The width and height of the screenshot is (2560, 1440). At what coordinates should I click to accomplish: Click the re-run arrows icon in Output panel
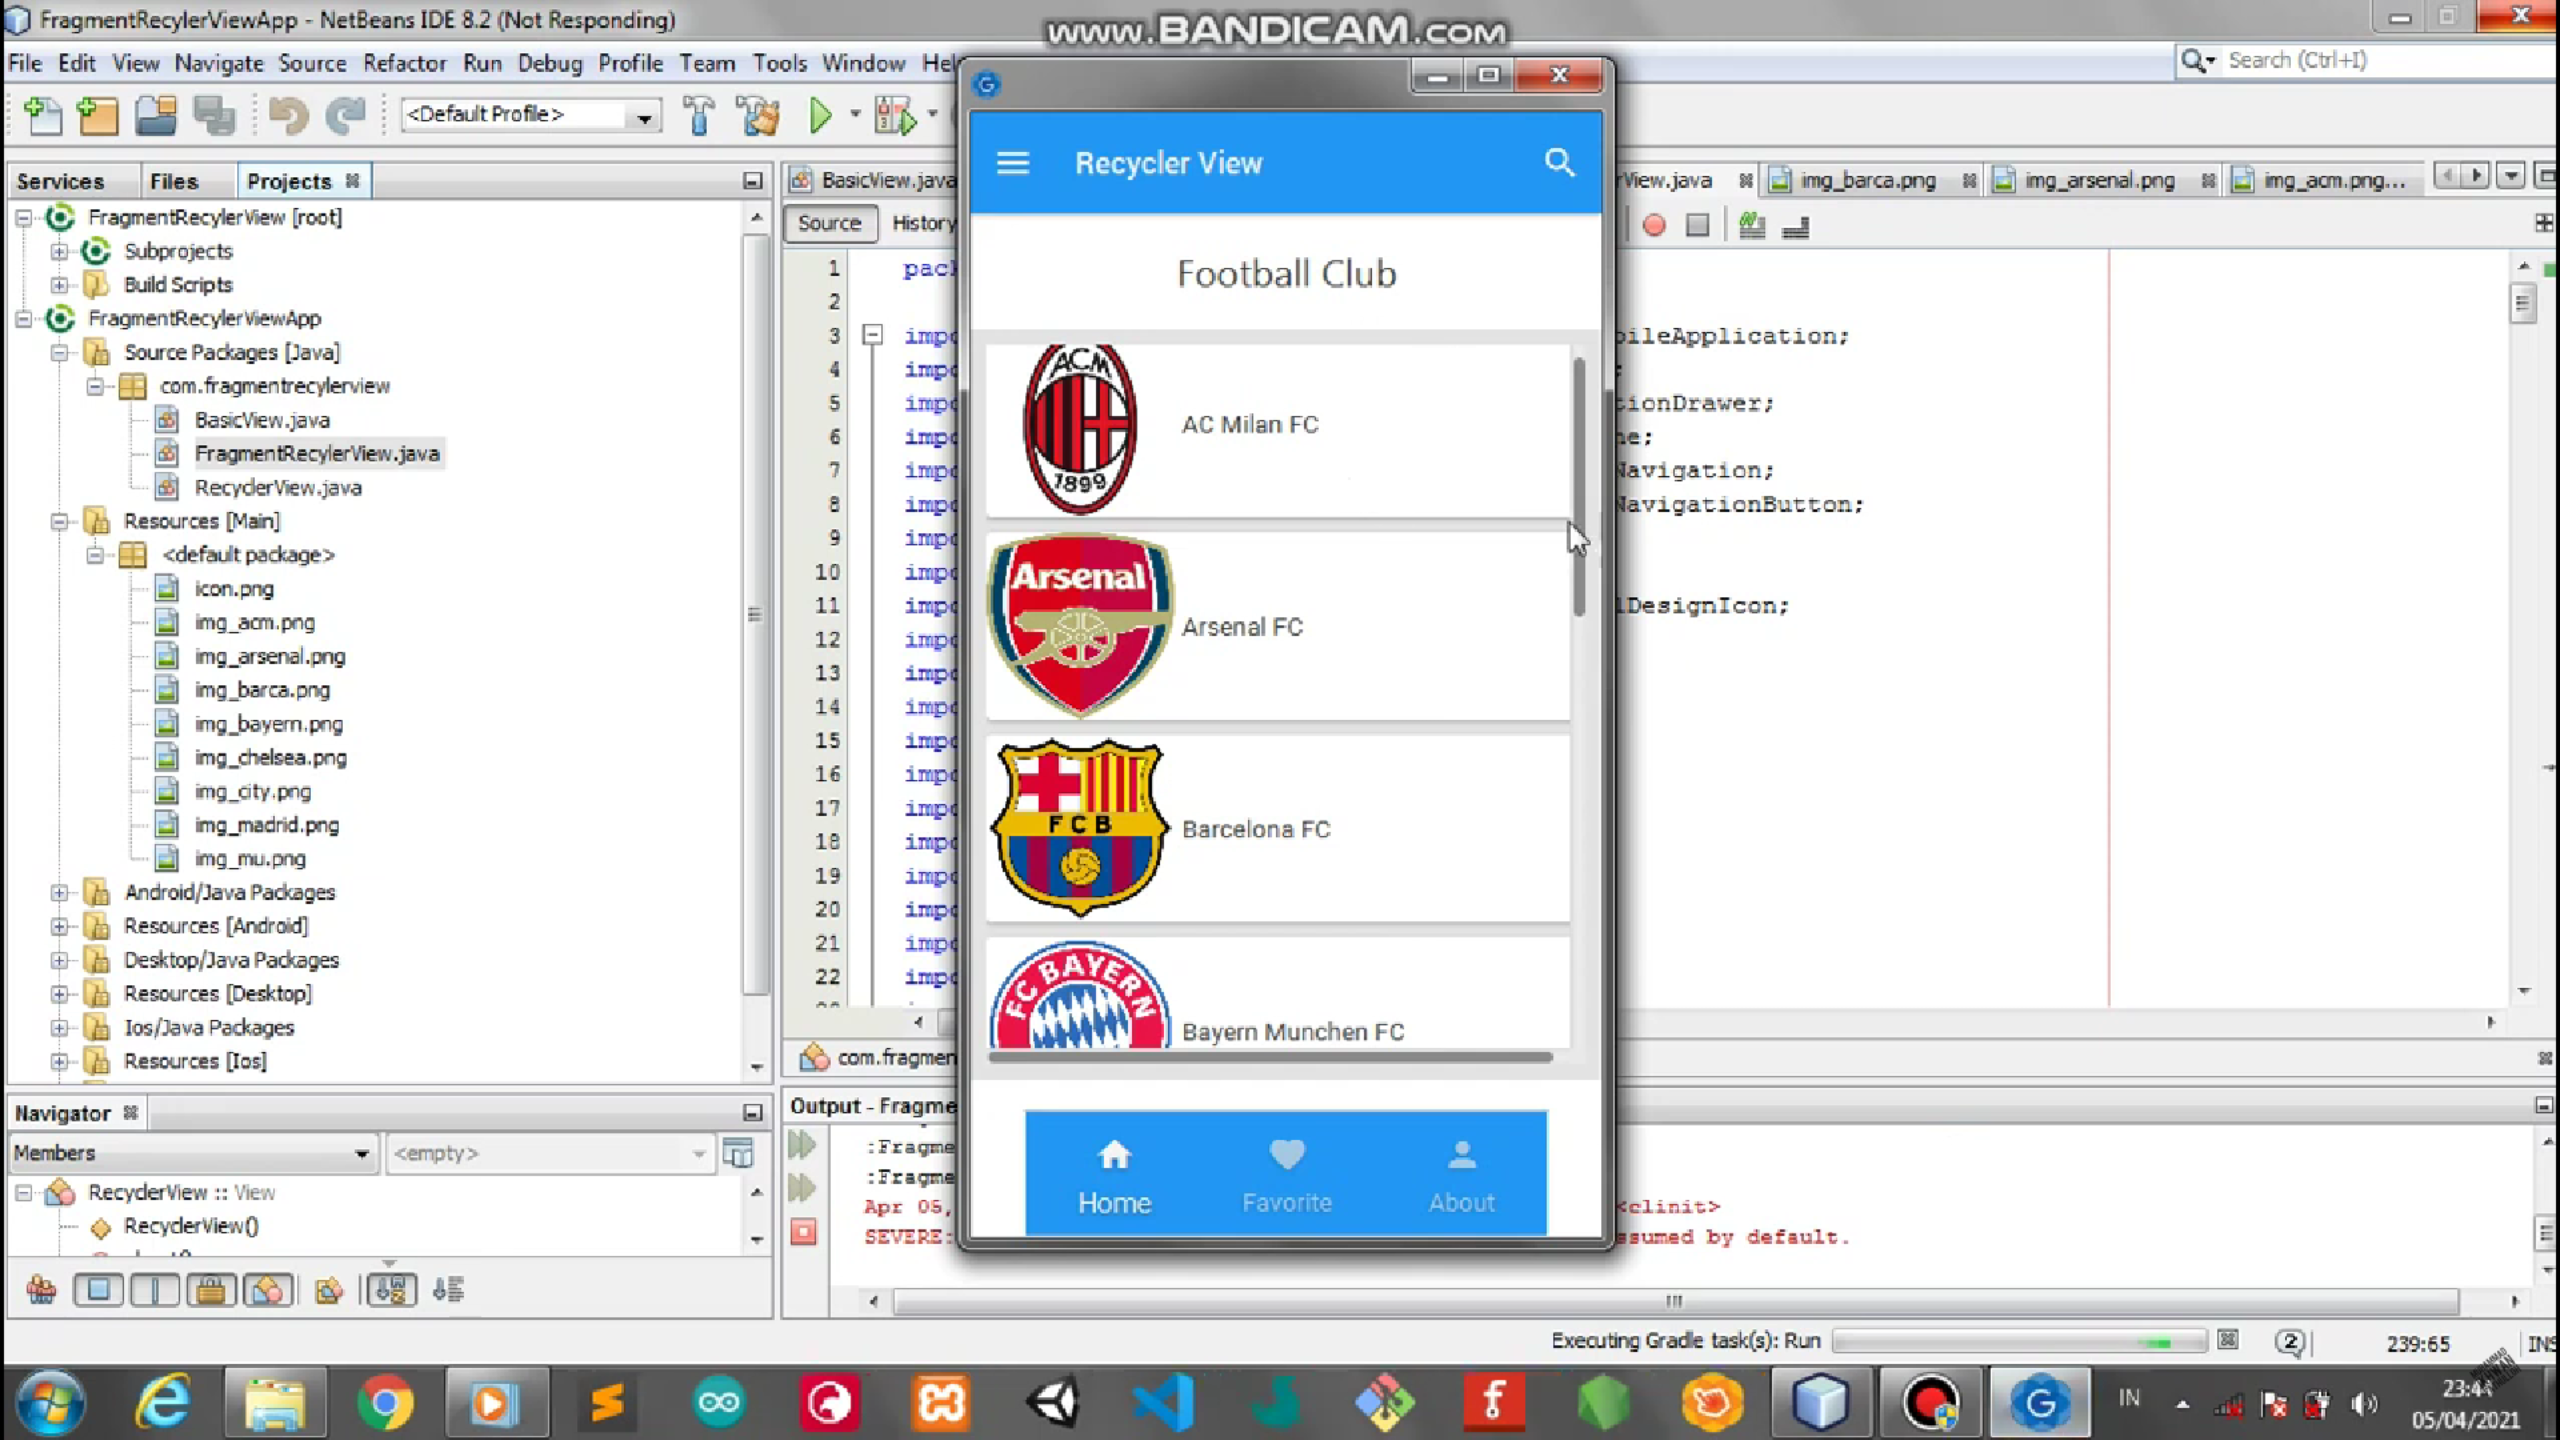click(803, 1145)
